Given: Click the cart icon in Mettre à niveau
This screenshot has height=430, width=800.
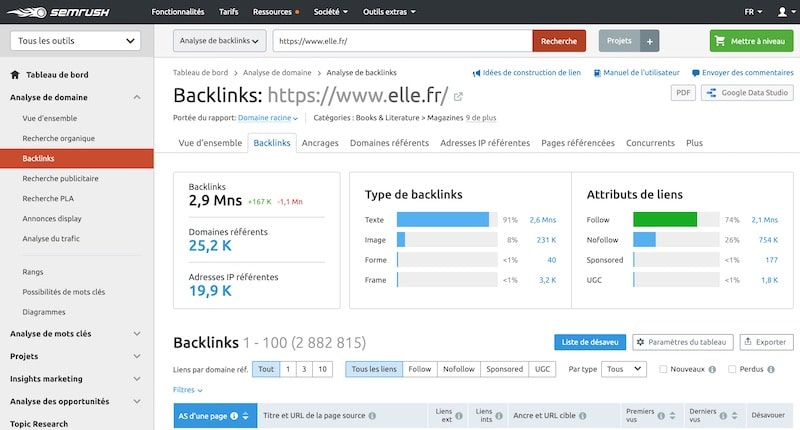Looking at the screenshot, I should (x=720, y=41).
